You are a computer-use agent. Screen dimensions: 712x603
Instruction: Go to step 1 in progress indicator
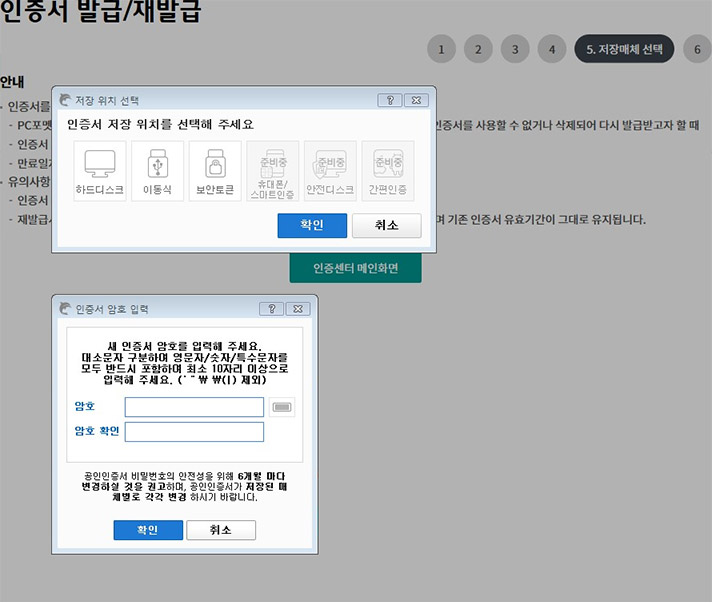(441, 49)
